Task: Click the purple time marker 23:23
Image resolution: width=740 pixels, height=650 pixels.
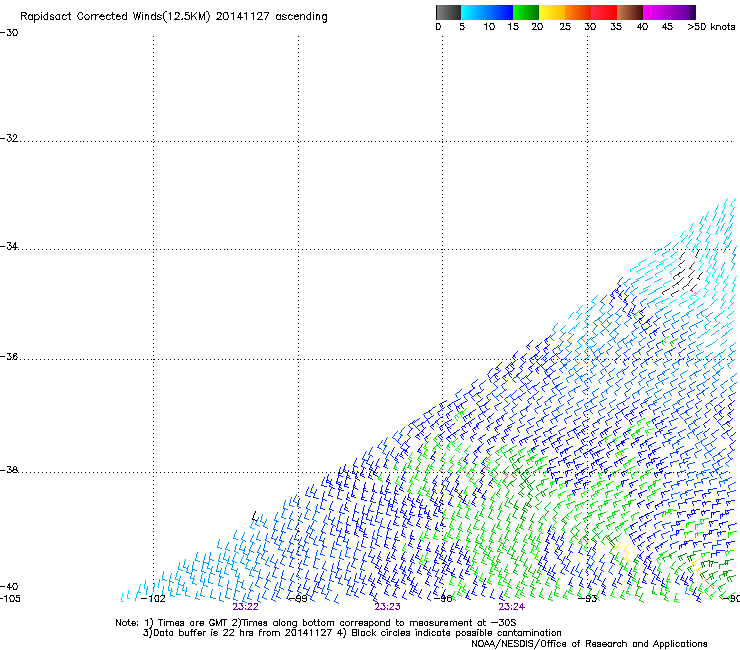Action: [387, 607]
